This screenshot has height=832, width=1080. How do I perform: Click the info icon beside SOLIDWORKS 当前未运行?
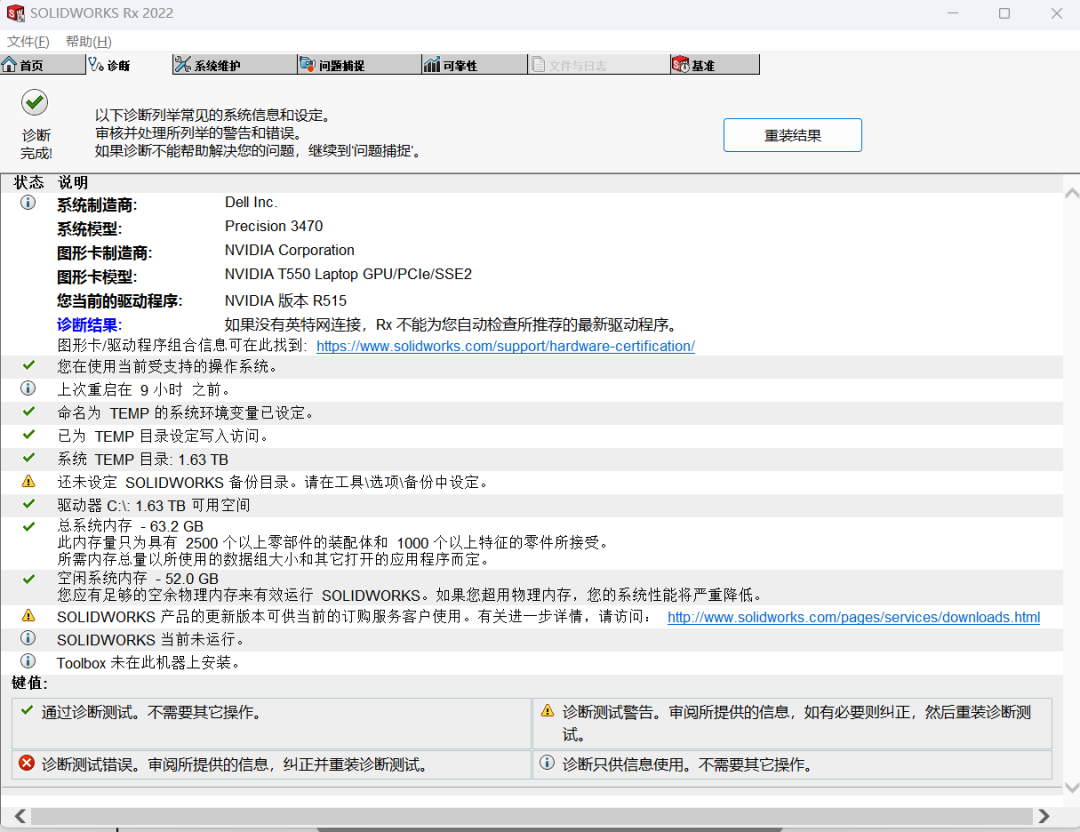click(28, 638)
